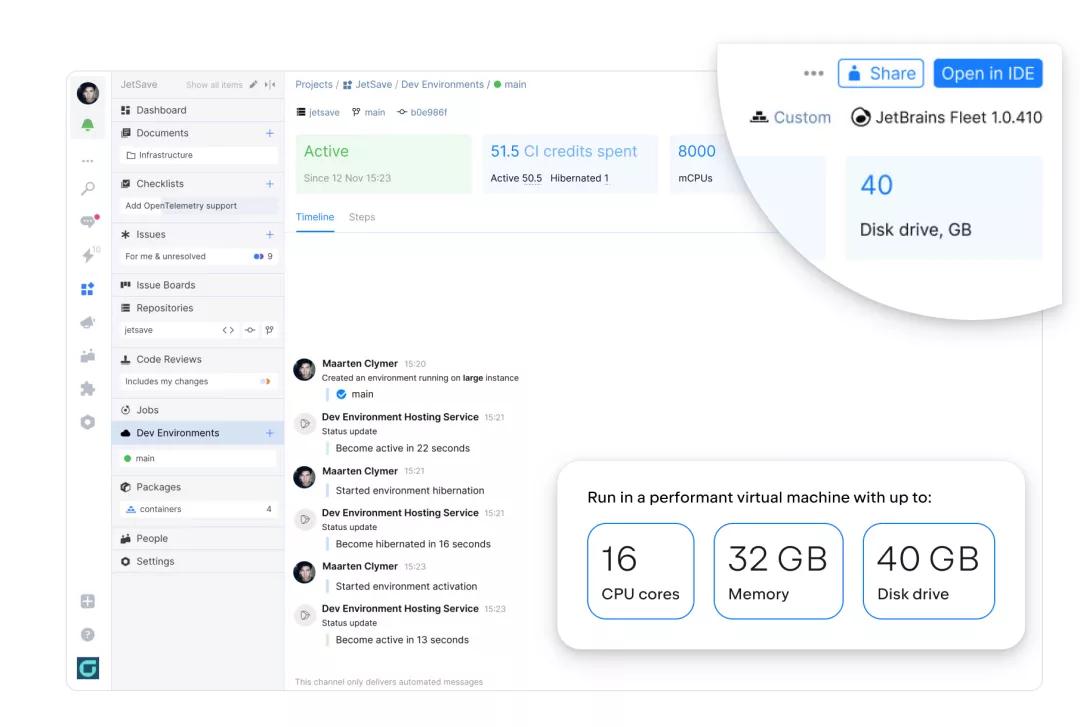
Task: View jetsave commits icon
Action: coord(250,330)
